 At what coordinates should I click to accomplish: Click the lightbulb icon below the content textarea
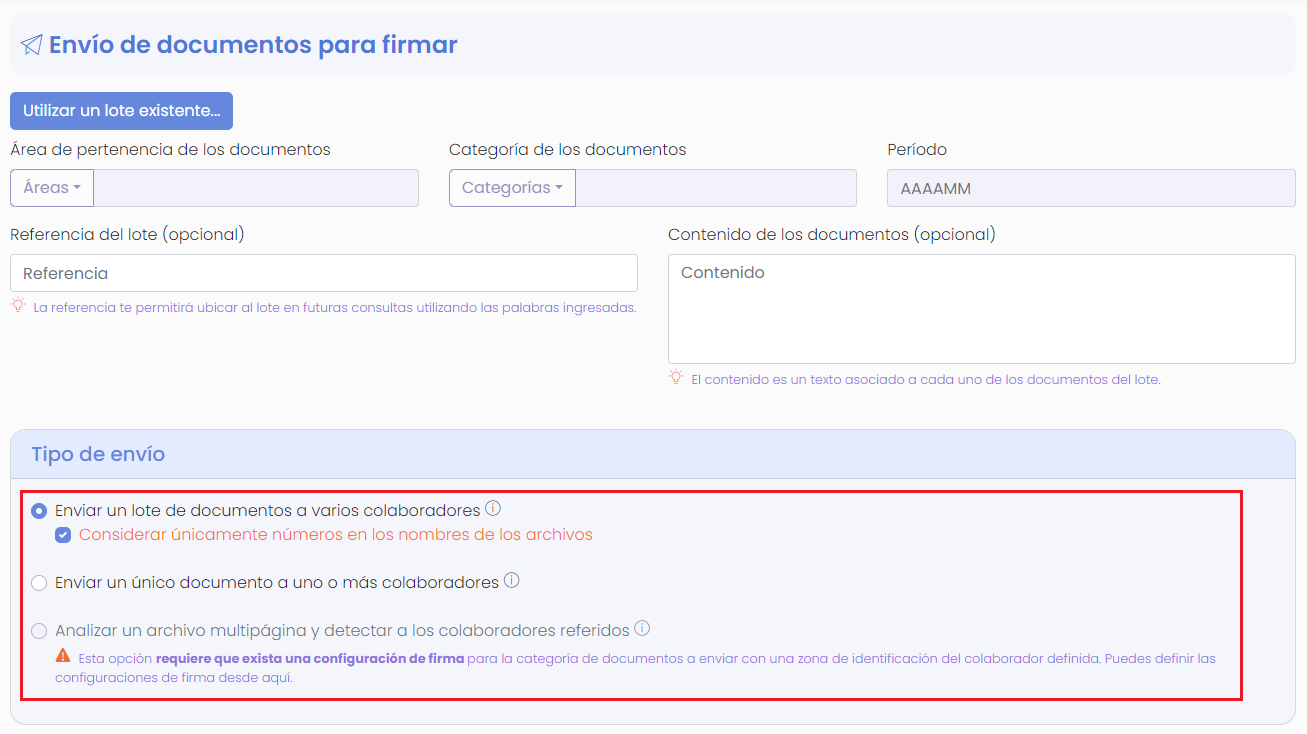click(675, 377)
